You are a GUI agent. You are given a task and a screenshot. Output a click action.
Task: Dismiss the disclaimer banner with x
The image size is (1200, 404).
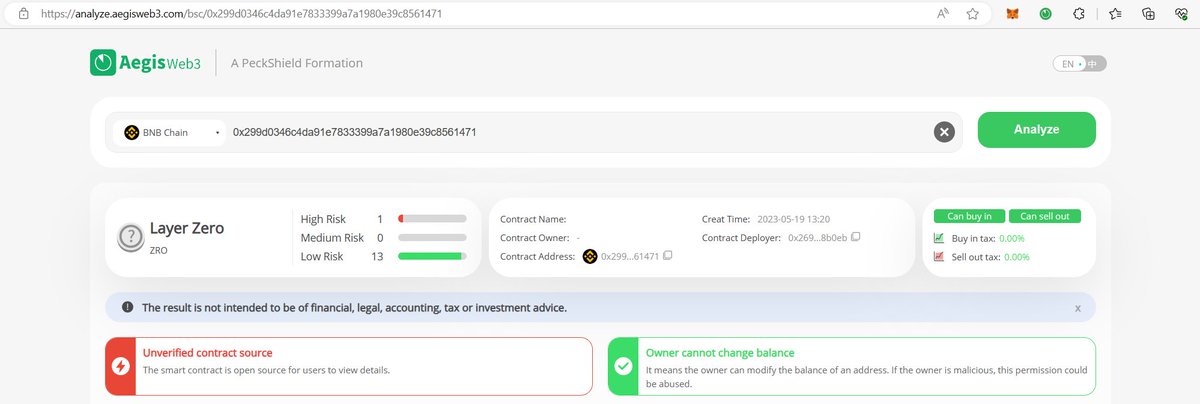point(1078,308)
